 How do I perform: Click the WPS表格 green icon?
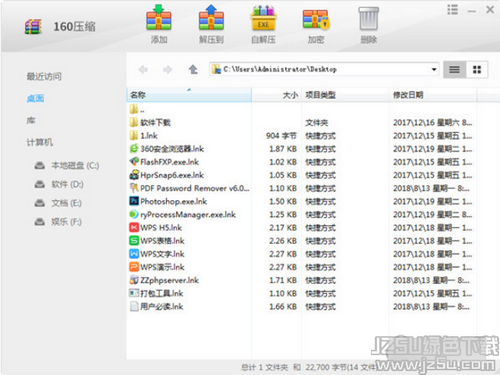click(x=134, y=240)
